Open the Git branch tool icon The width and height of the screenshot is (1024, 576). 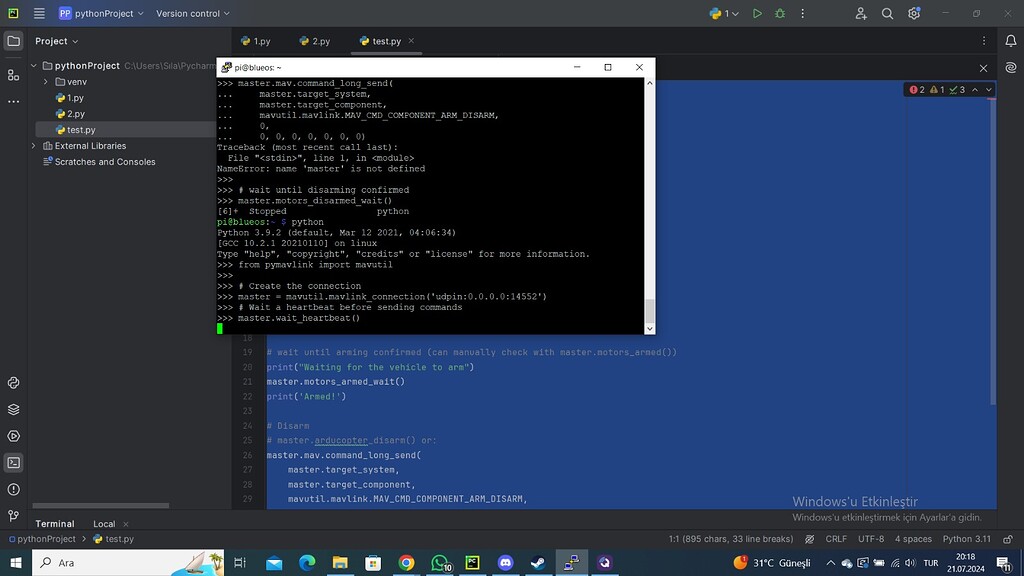(14, 514)
